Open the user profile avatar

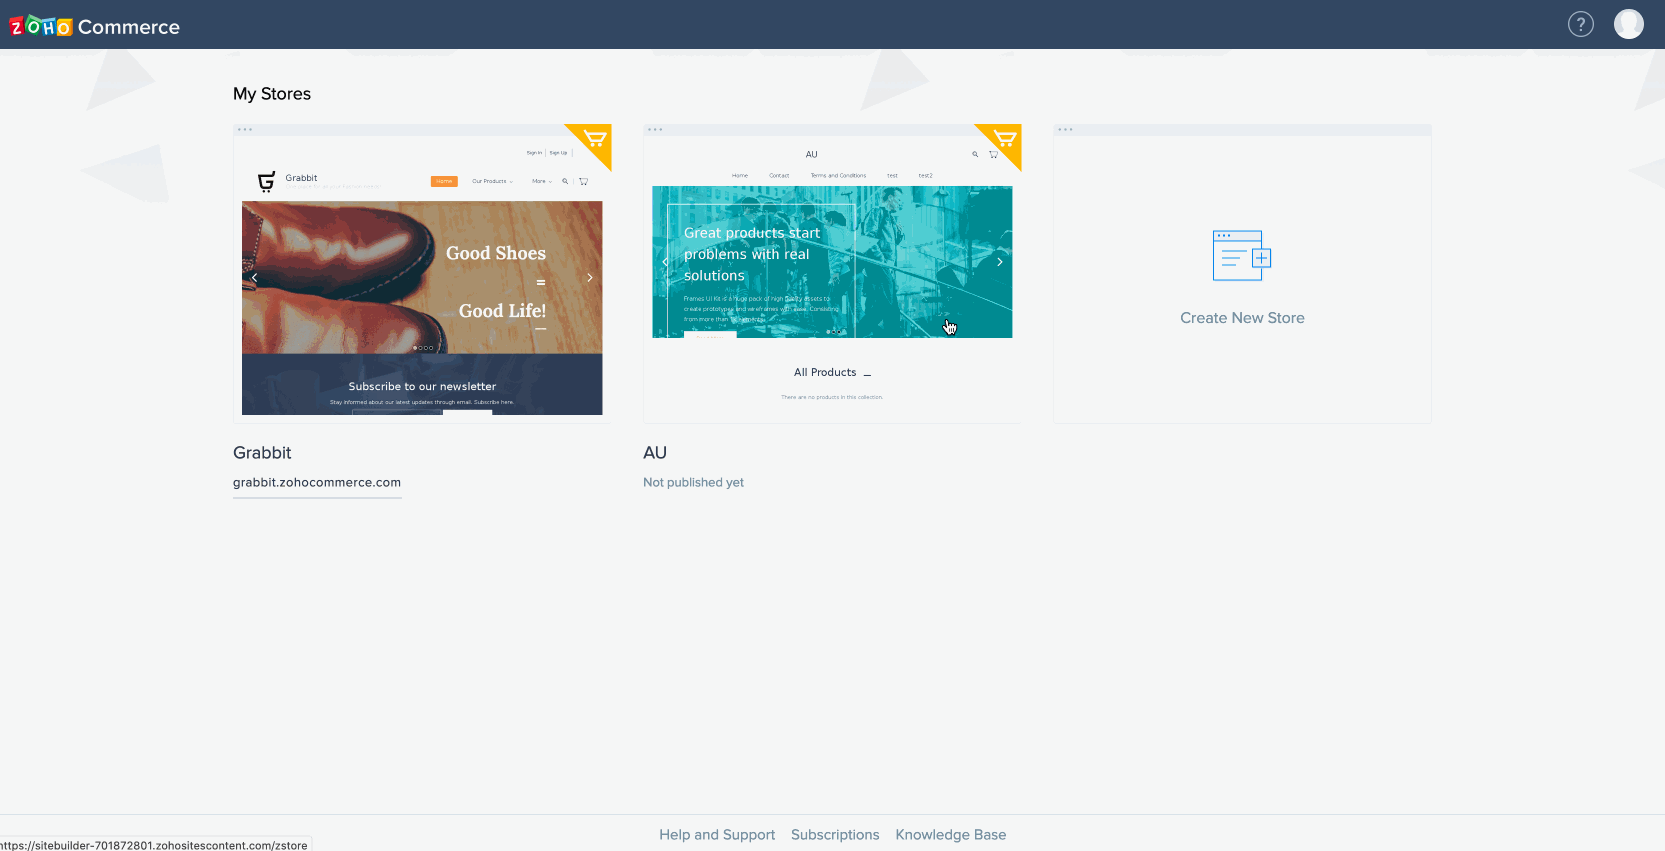click(1628, 24)
